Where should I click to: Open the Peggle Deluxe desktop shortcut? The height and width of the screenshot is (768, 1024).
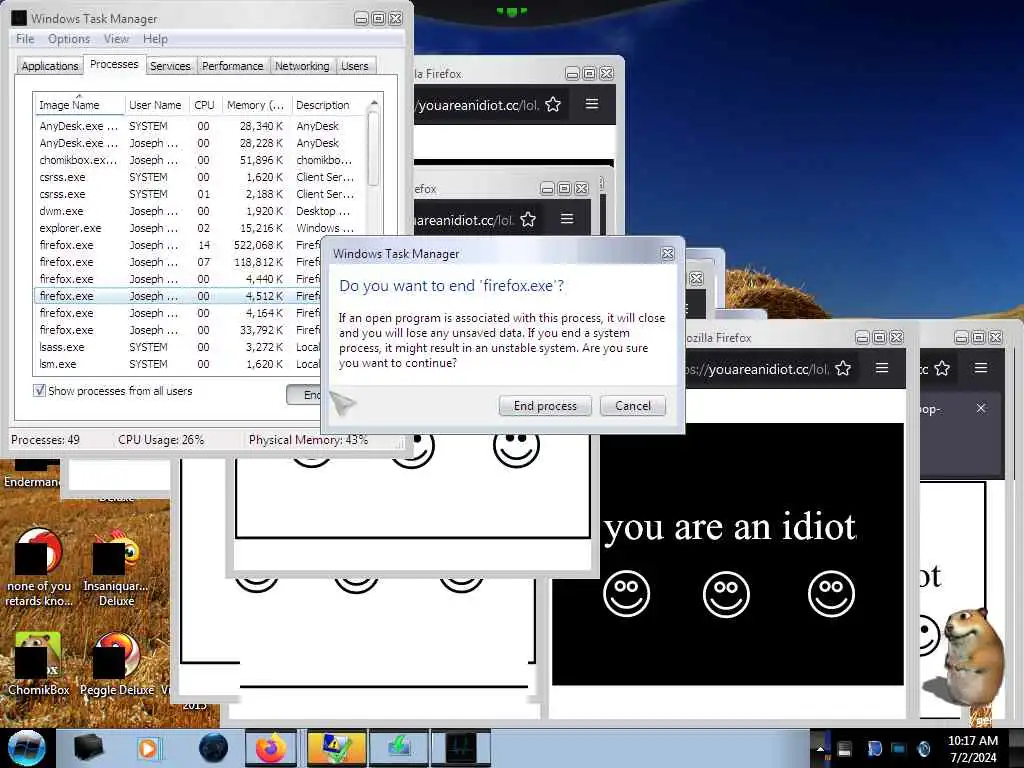click(117, 664)
